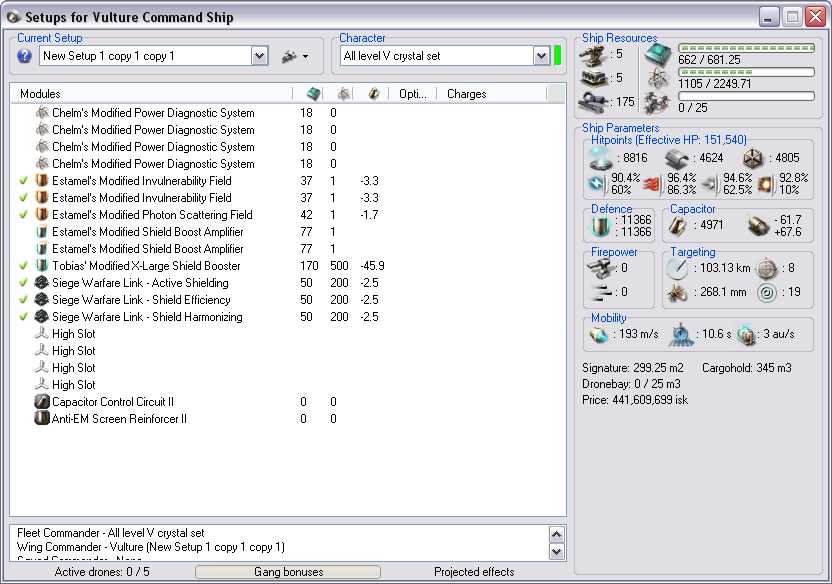Open the ship browser icon next to setup
The height and width of the screenshot is (584, 832).
pyautogui.click(x=289, y=56)
